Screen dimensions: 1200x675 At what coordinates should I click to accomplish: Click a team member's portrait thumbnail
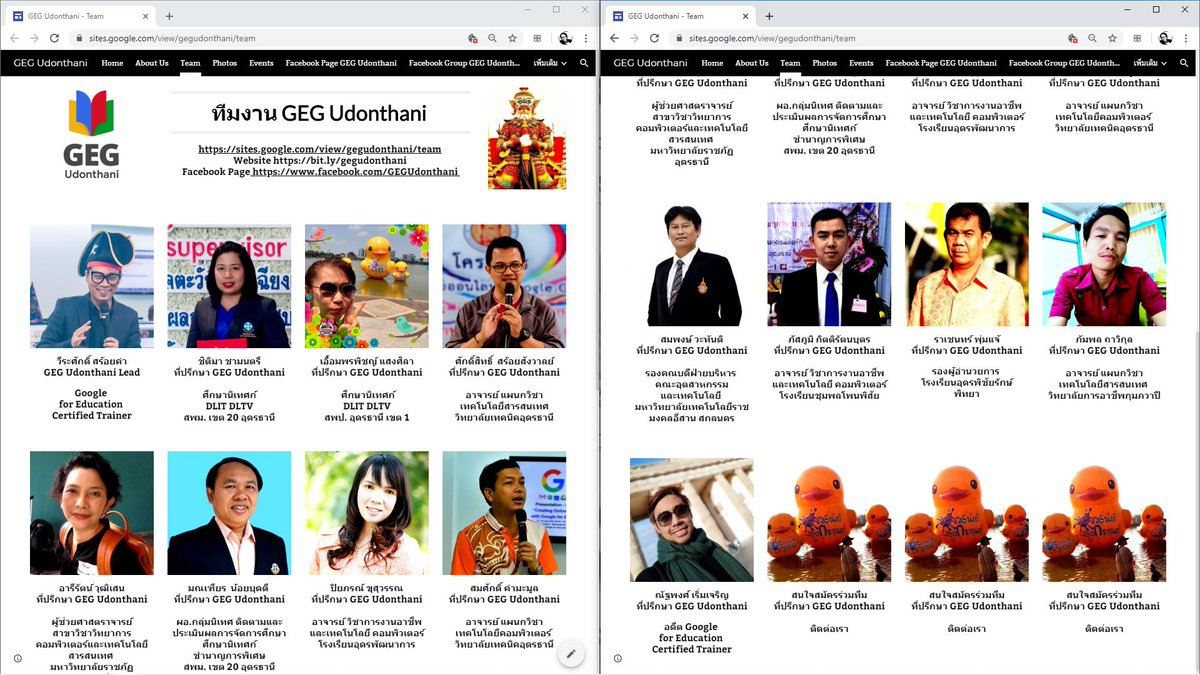click(x=91, y=285)
